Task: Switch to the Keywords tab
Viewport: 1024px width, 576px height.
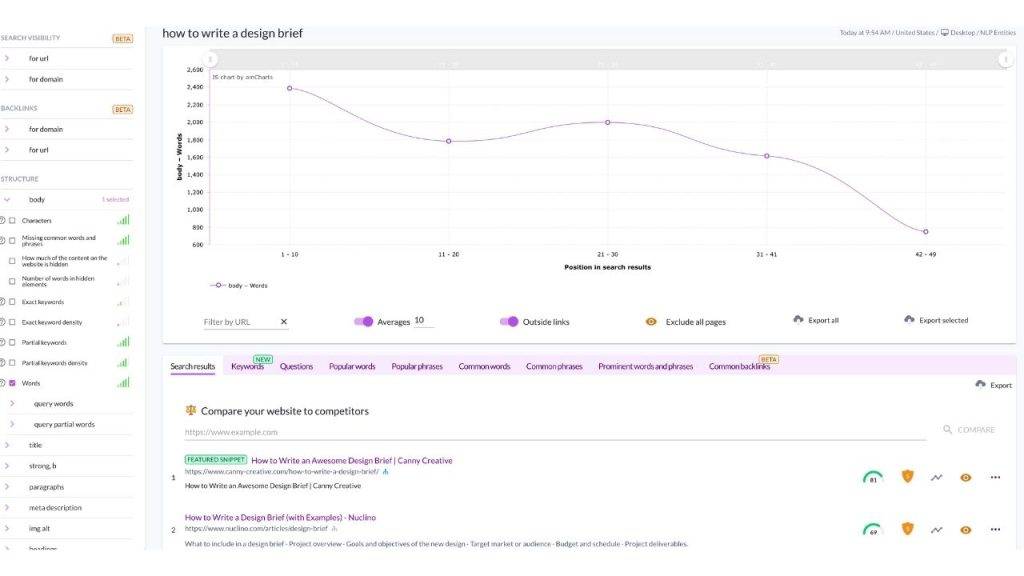Action: (x=248, y=366)
